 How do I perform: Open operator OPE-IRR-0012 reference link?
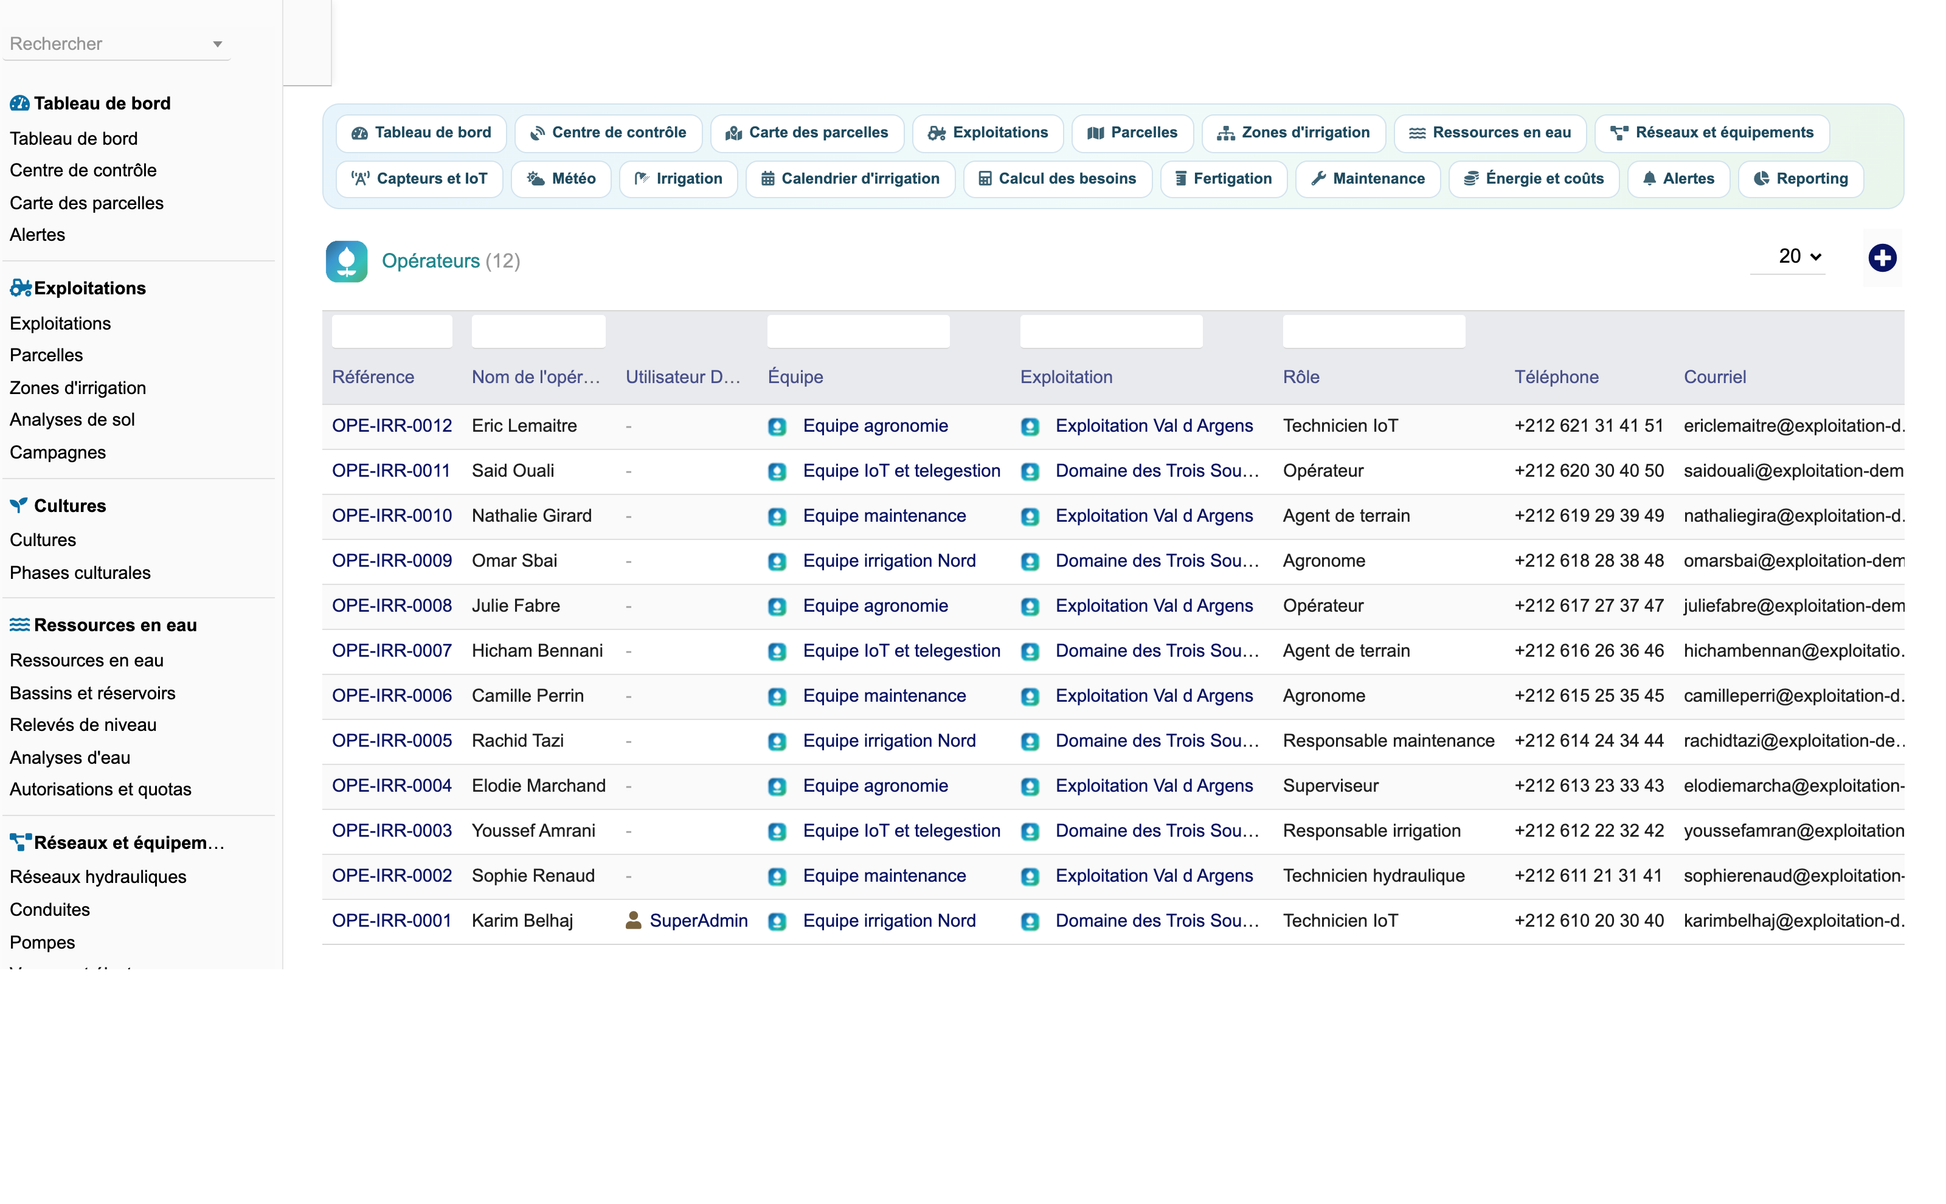point(392,426)
